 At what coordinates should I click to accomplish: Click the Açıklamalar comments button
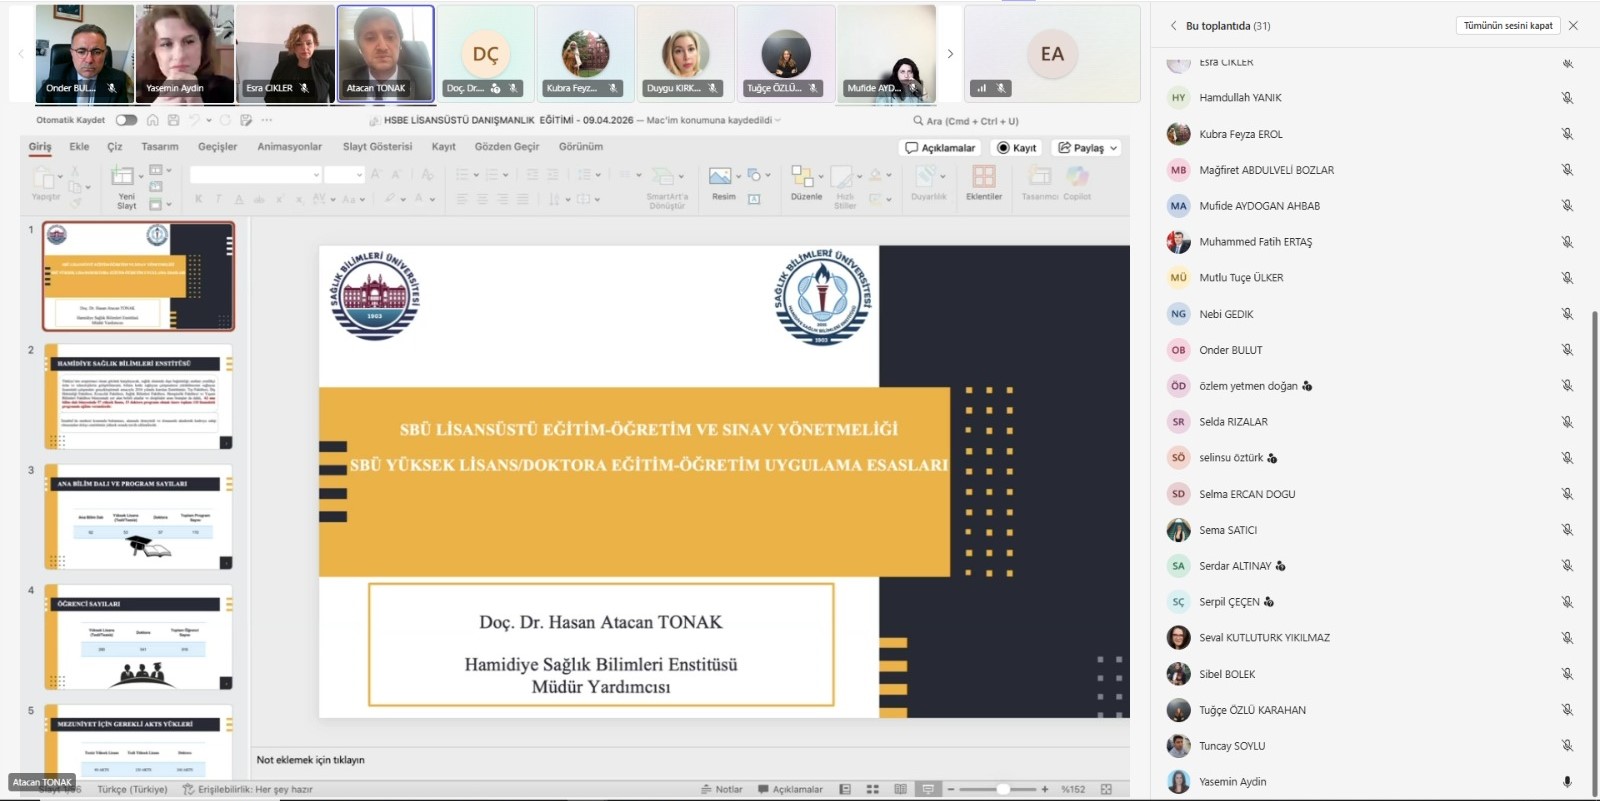pyautogui.click(x=940, y=148)
